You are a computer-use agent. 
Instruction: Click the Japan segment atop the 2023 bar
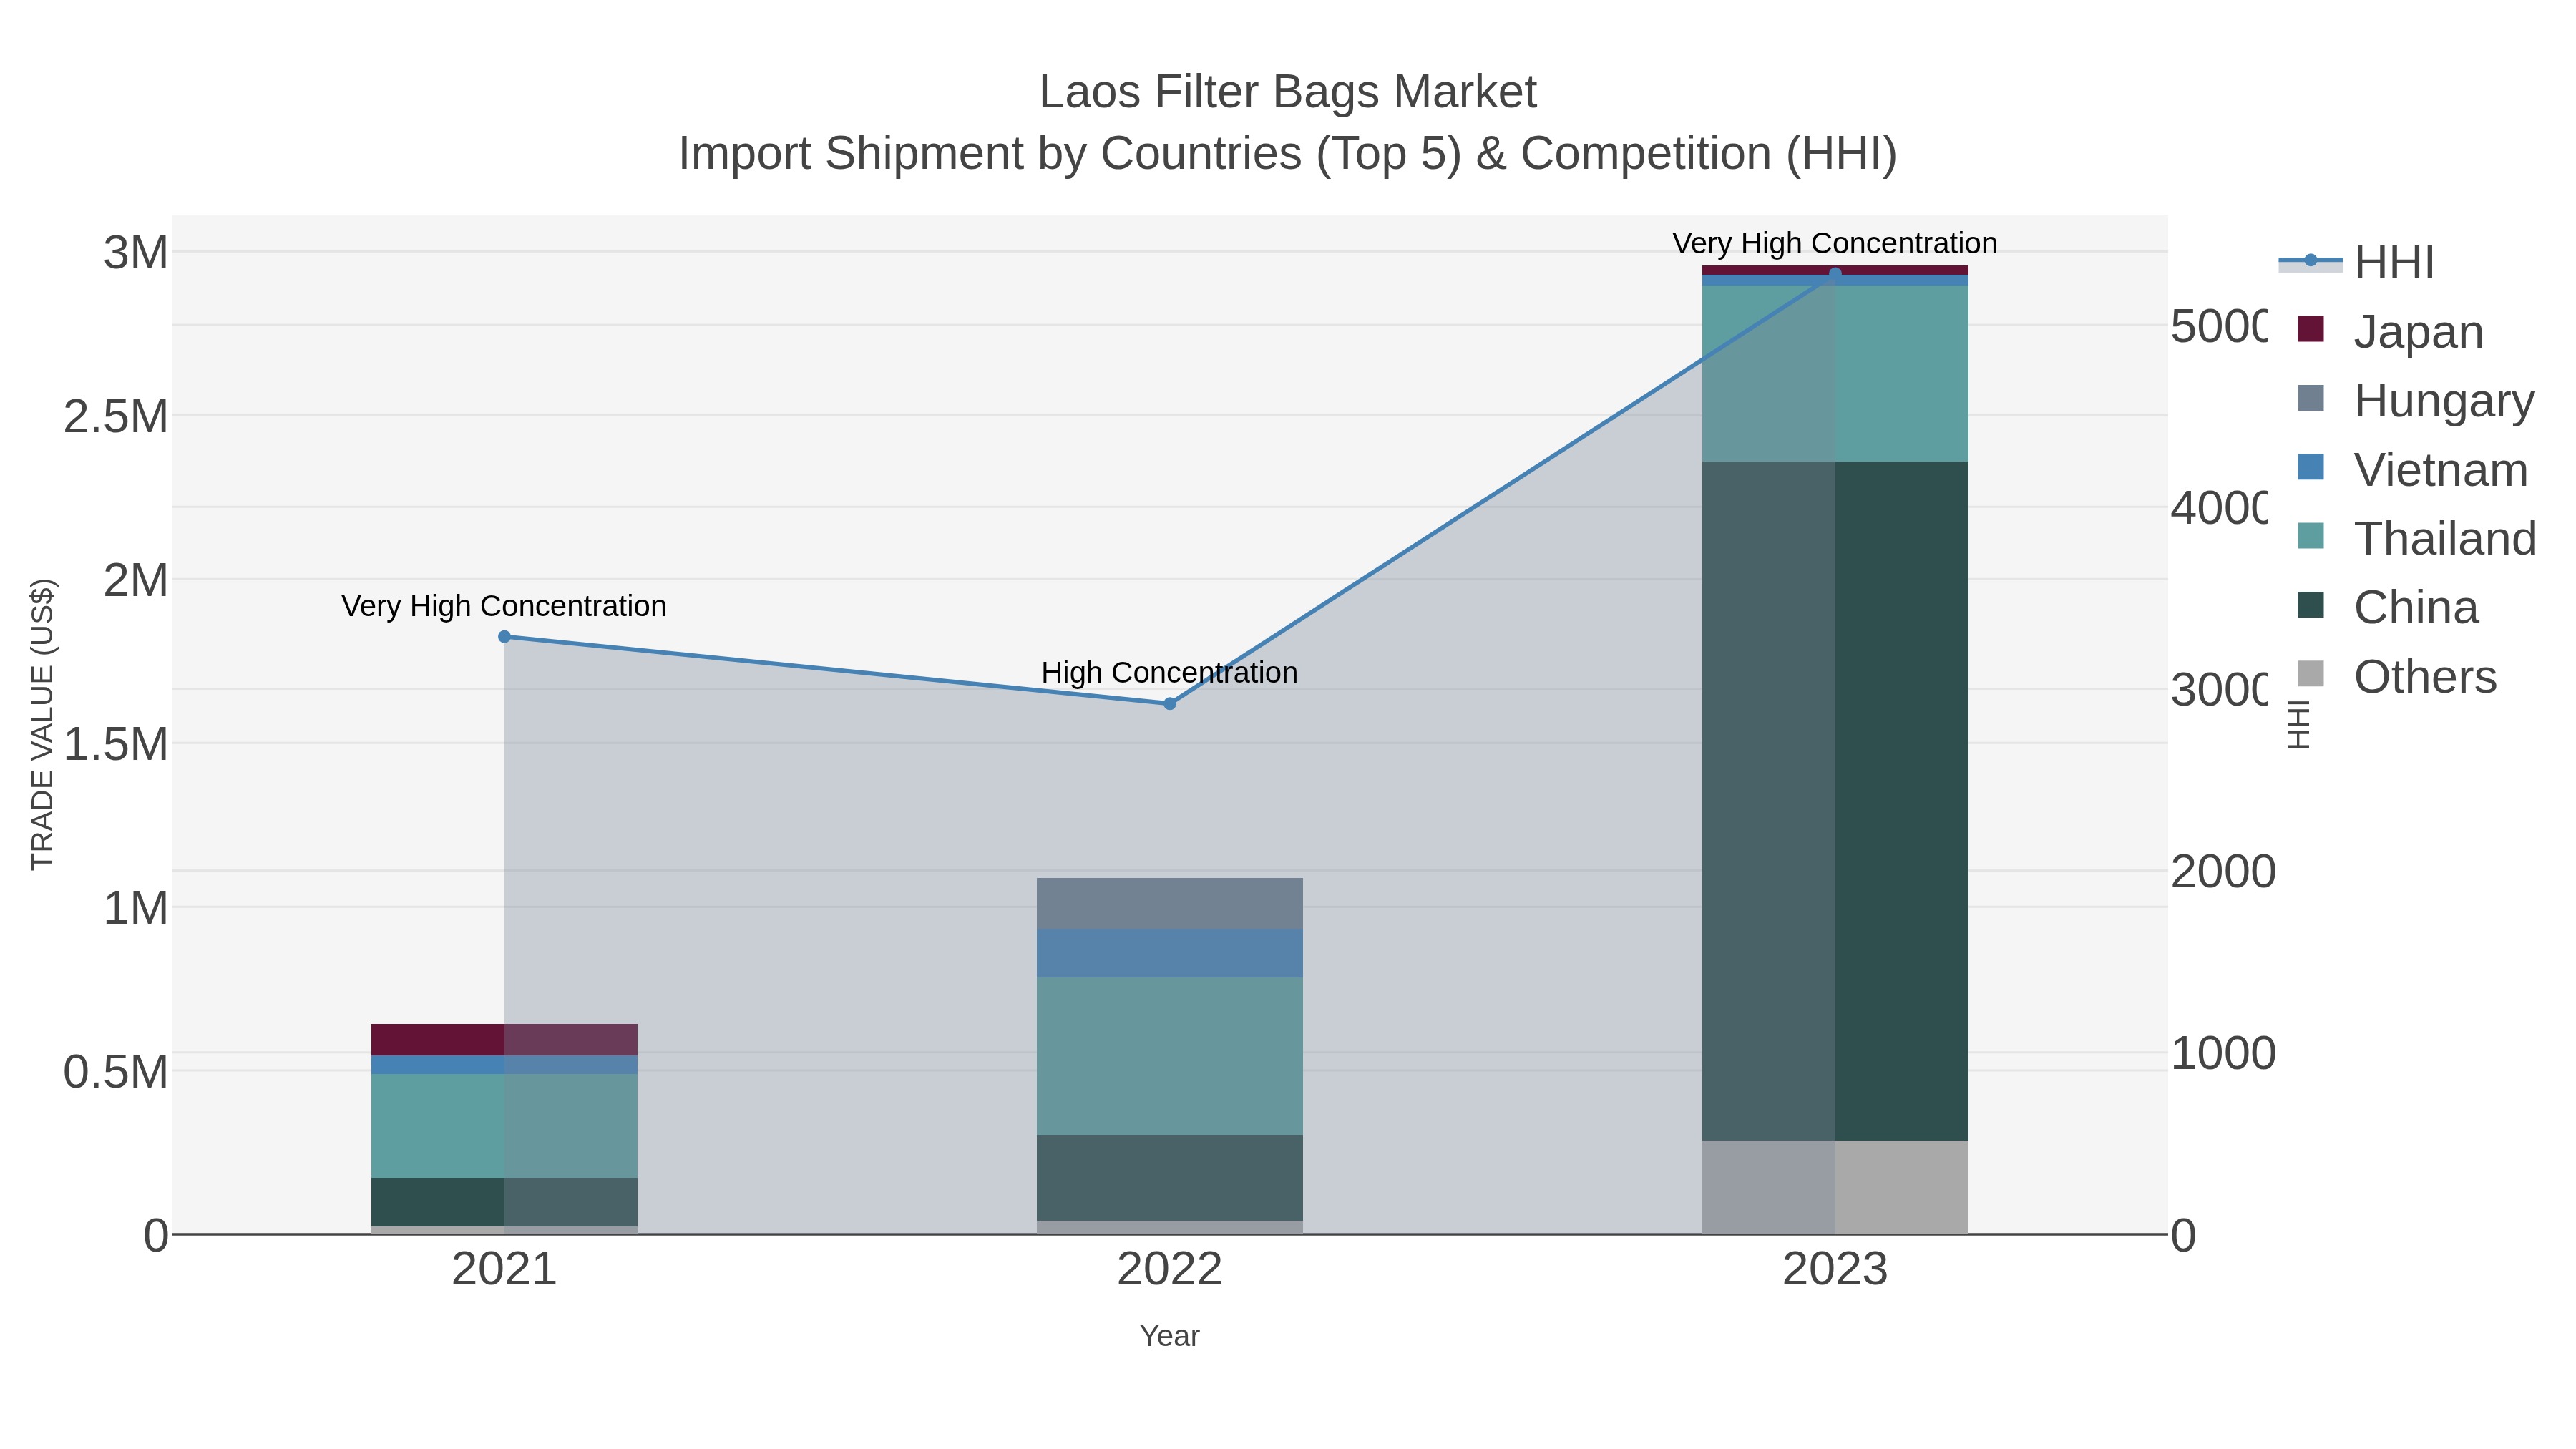point(1835,270)
